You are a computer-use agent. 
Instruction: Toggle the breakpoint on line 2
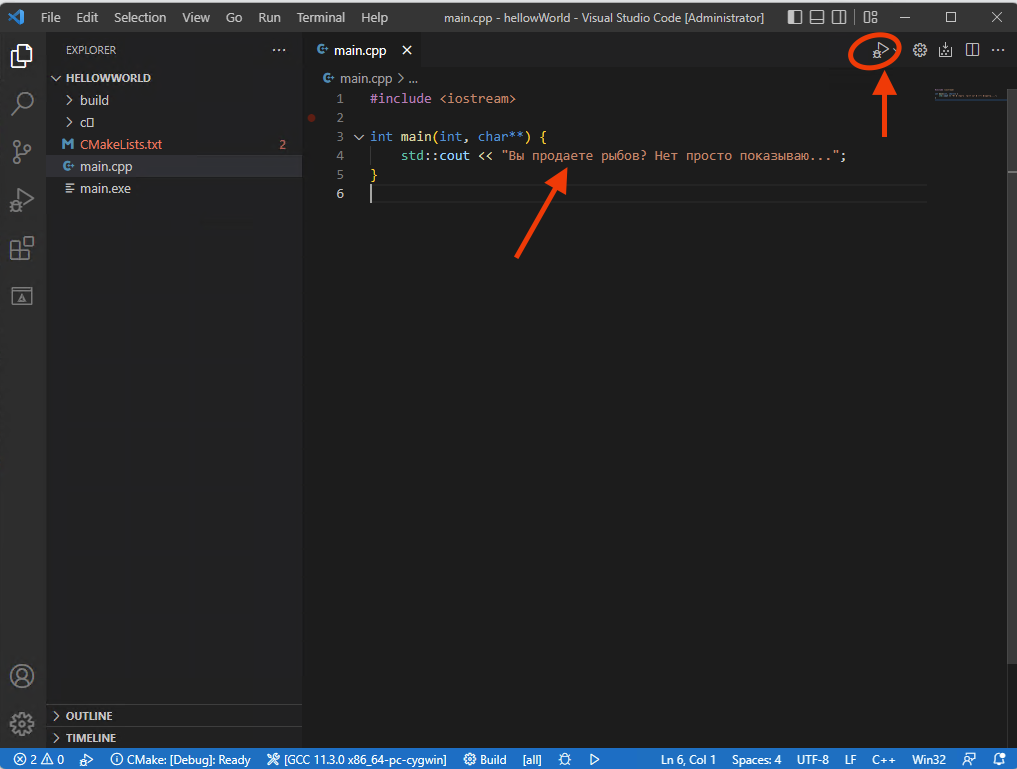click(311, 117)
